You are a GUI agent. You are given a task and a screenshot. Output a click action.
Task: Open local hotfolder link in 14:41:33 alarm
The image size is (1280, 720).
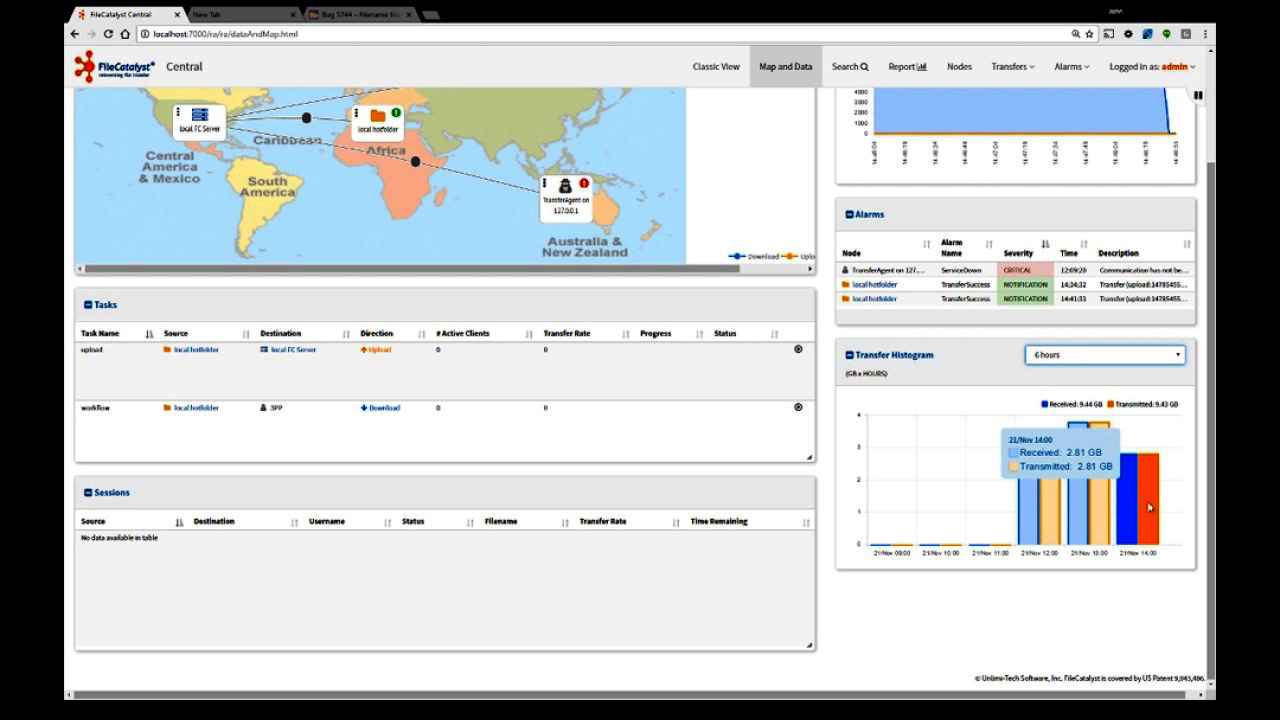874,299
